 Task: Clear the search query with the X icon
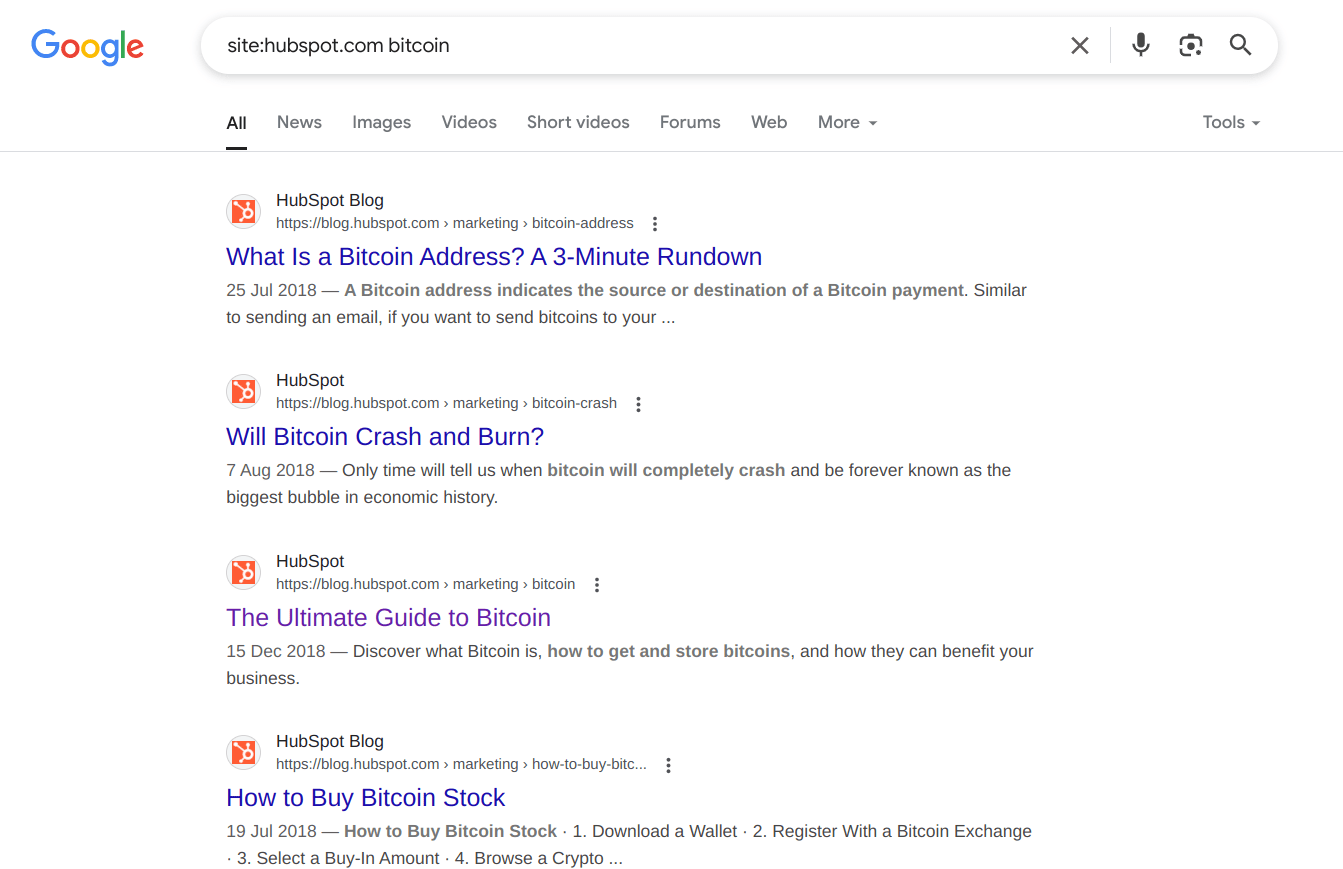coord(1080,45)
